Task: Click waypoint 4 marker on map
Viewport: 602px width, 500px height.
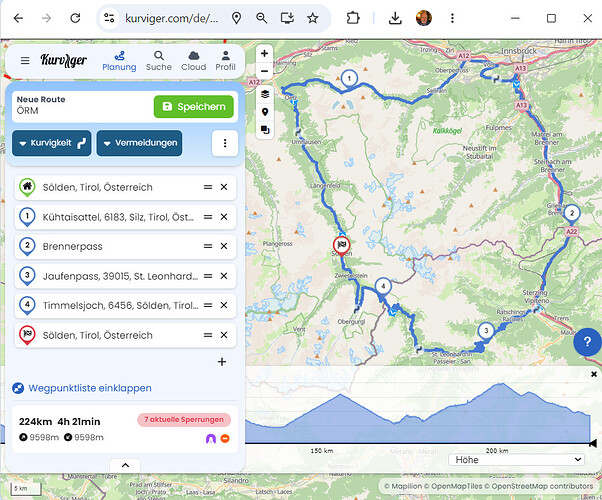Action: (383, 287)
